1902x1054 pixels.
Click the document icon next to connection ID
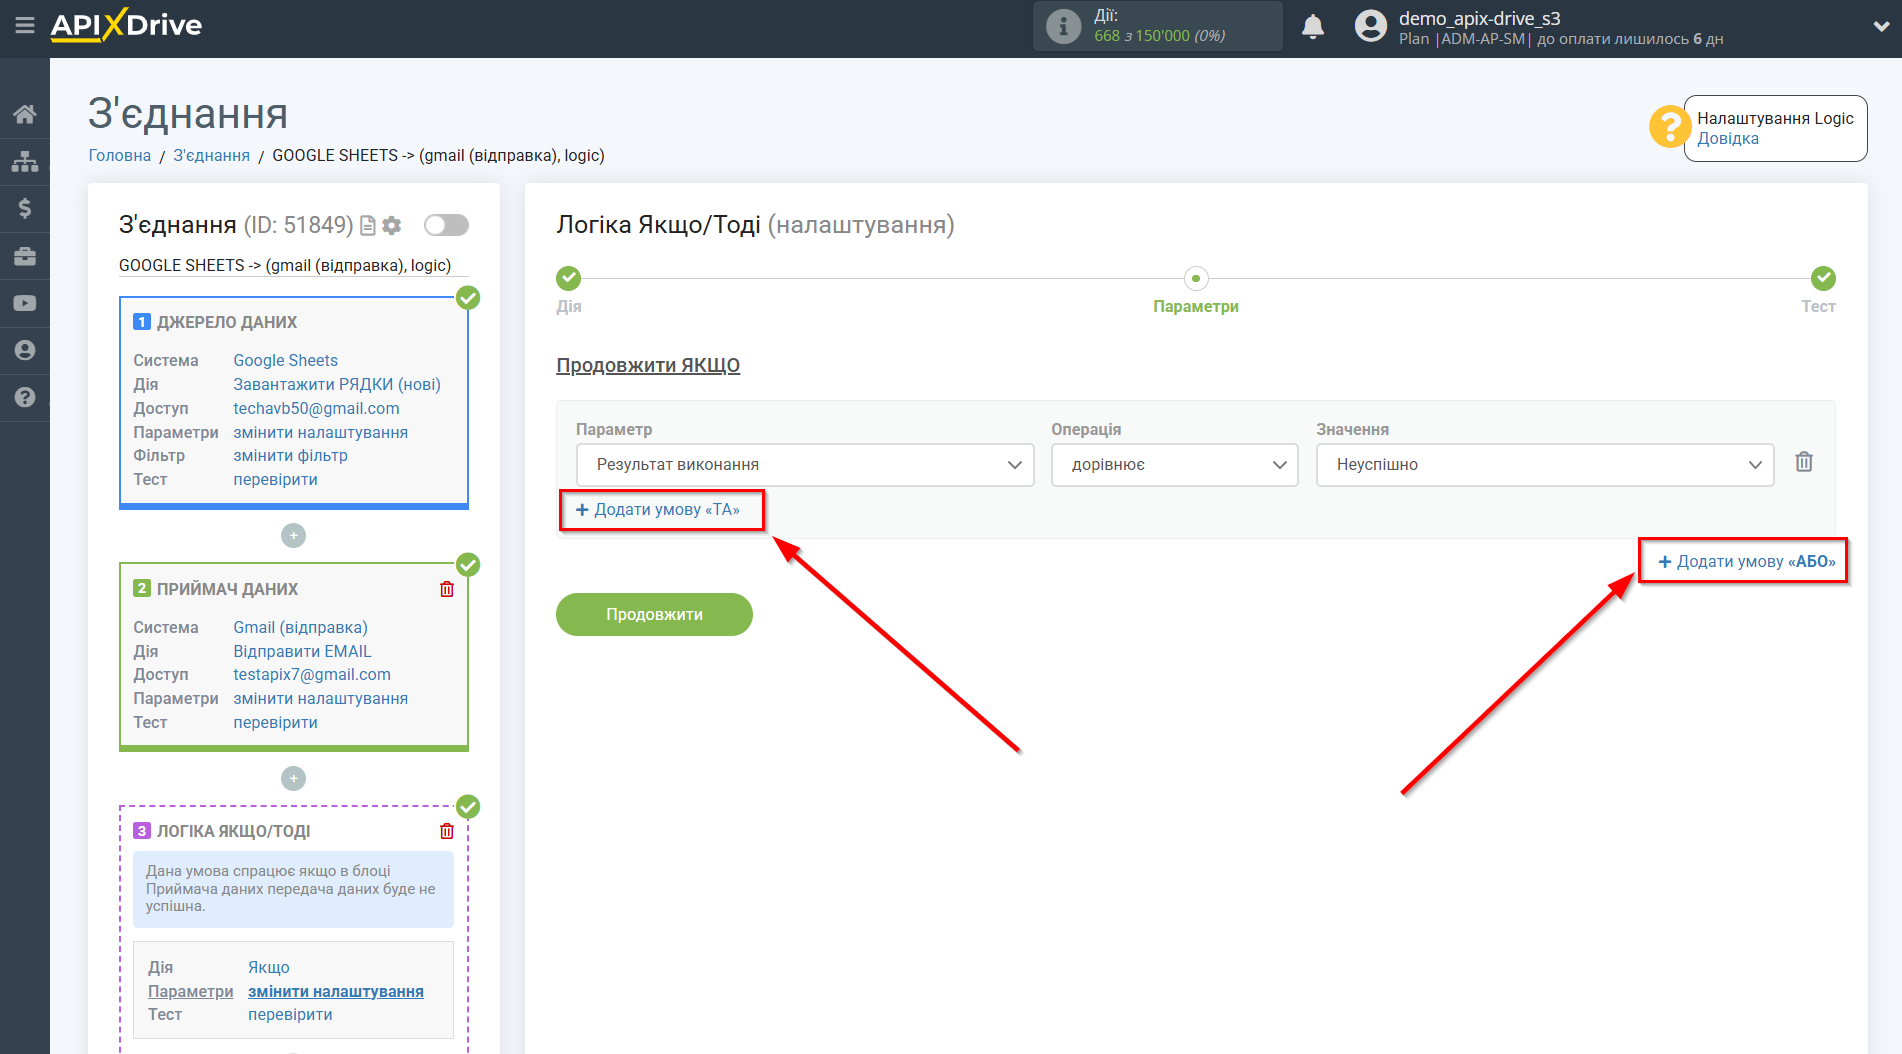368,226
